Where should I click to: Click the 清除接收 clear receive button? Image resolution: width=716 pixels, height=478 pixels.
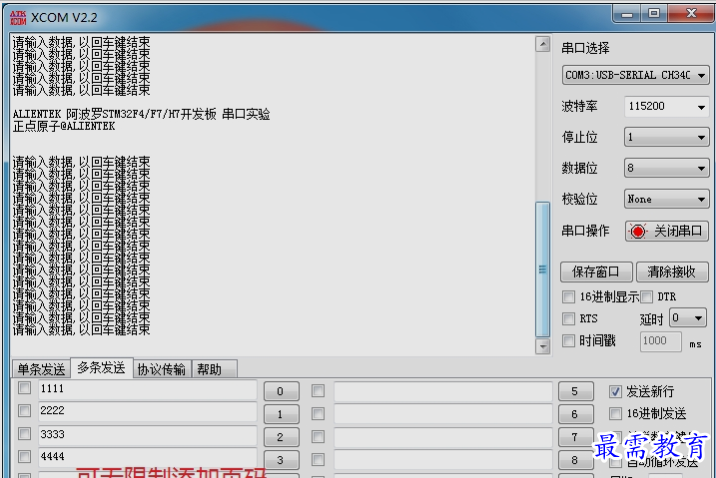pos(672,272)
